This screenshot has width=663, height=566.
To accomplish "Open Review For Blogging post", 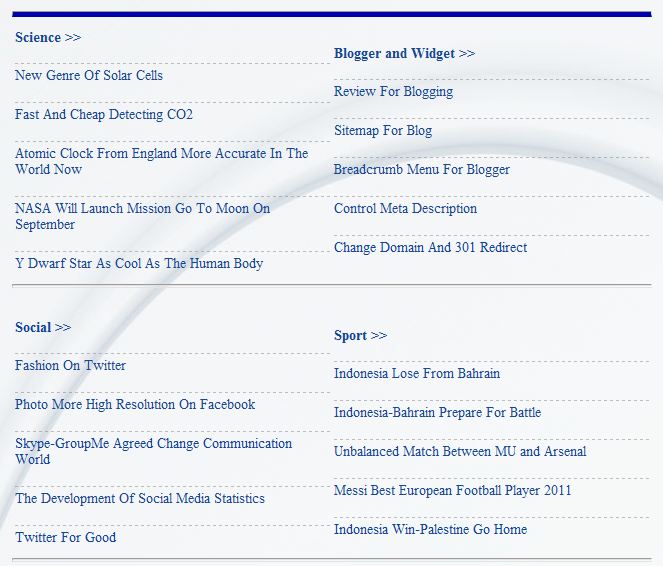I will [393, 91].
